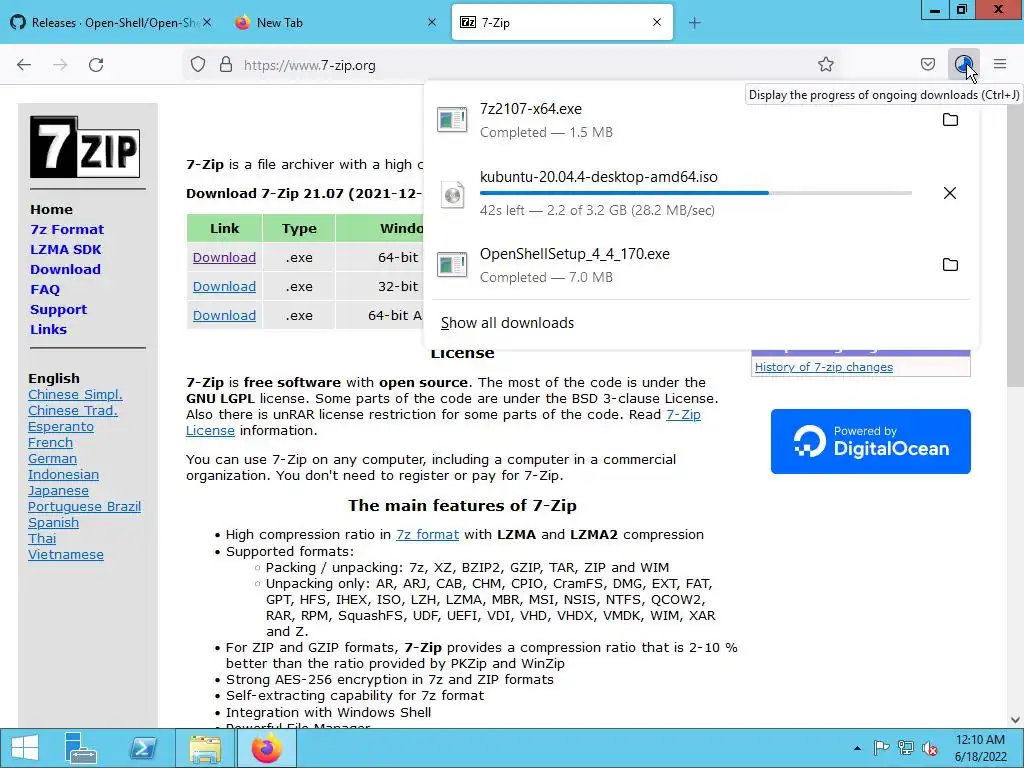Switch language to French
The width and height of the screenshot is (1024, 768).
(50, 442)
